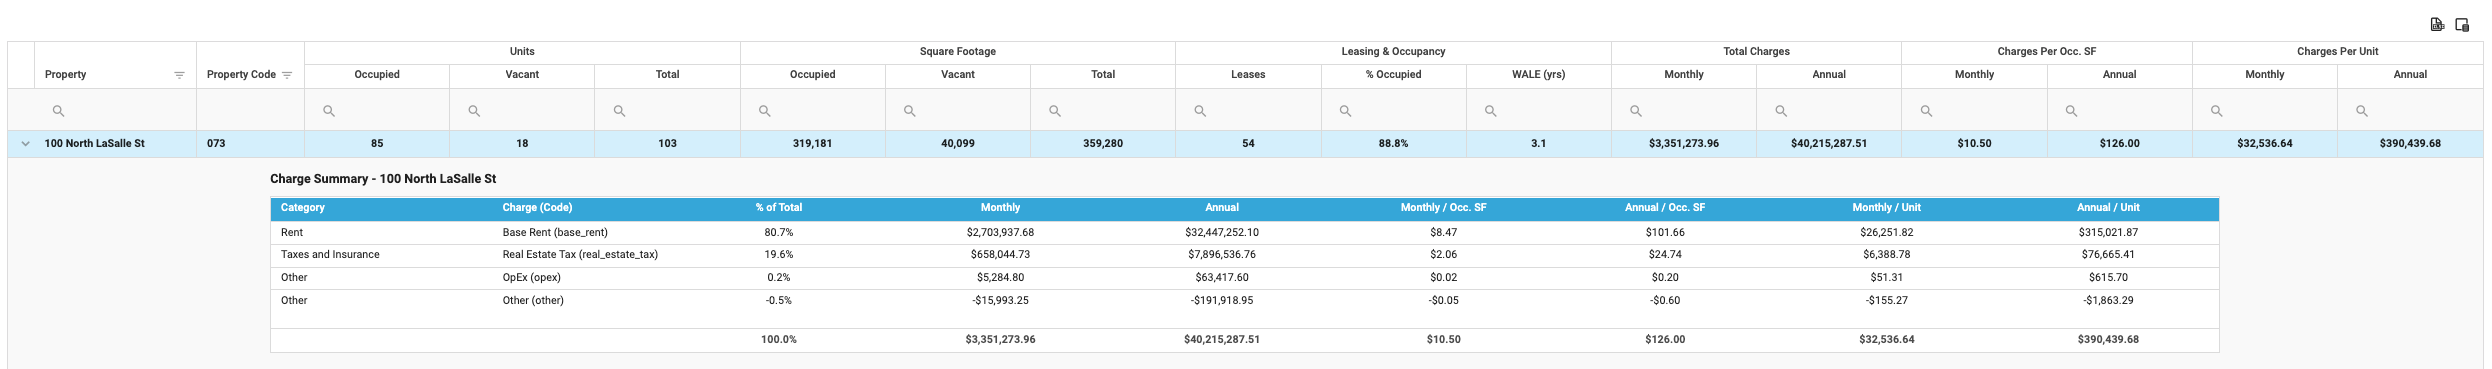Image resolution: width=2492 pixels, height=369 pixels.
Task: Click the $2,703,937.68 monthly base rent value
Action: point(1000,232)
